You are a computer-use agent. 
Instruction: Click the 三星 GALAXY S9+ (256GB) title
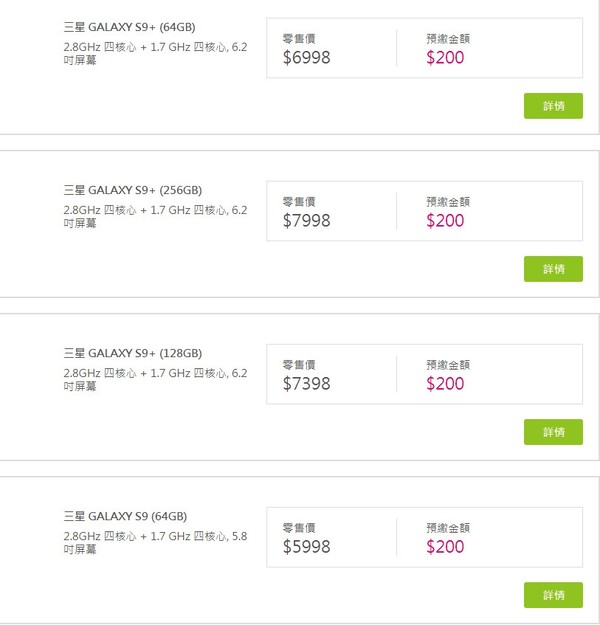[132, 190]
